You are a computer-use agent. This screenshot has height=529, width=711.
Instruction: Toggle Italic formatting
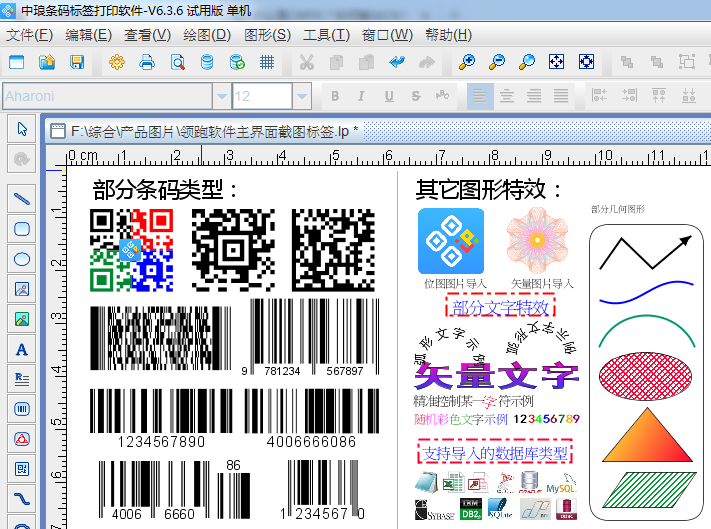pyautogui.click(x=361, y=96)
